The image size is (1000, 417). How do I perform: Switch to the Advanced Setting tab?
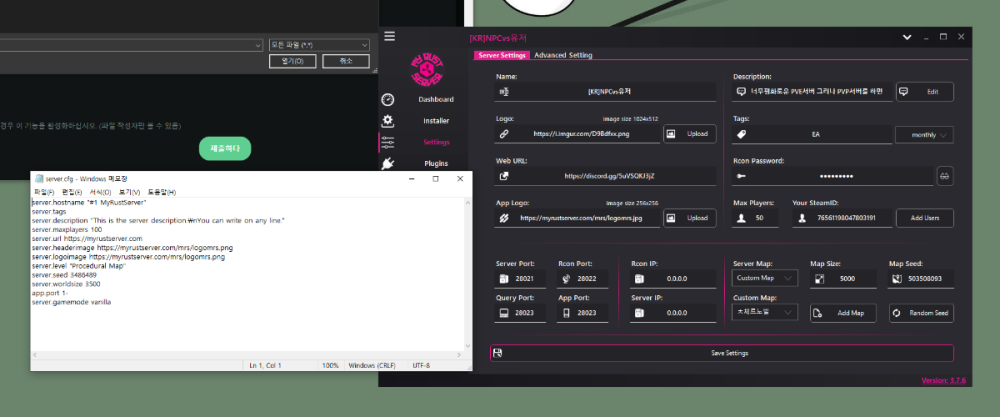click(x=563, y=56)
